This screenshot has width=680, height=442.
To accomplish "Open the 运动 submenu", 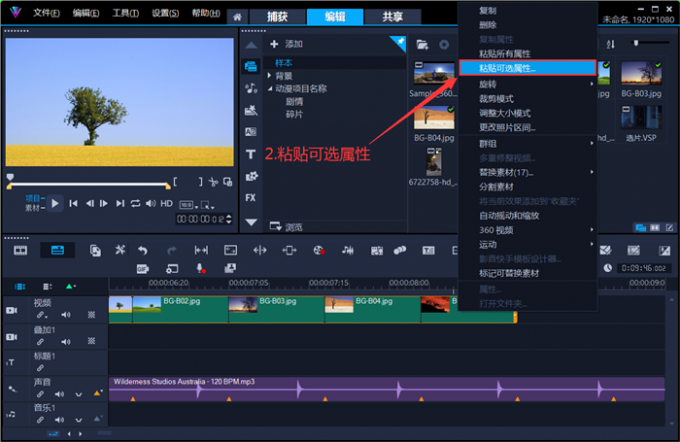I will 527,244.
